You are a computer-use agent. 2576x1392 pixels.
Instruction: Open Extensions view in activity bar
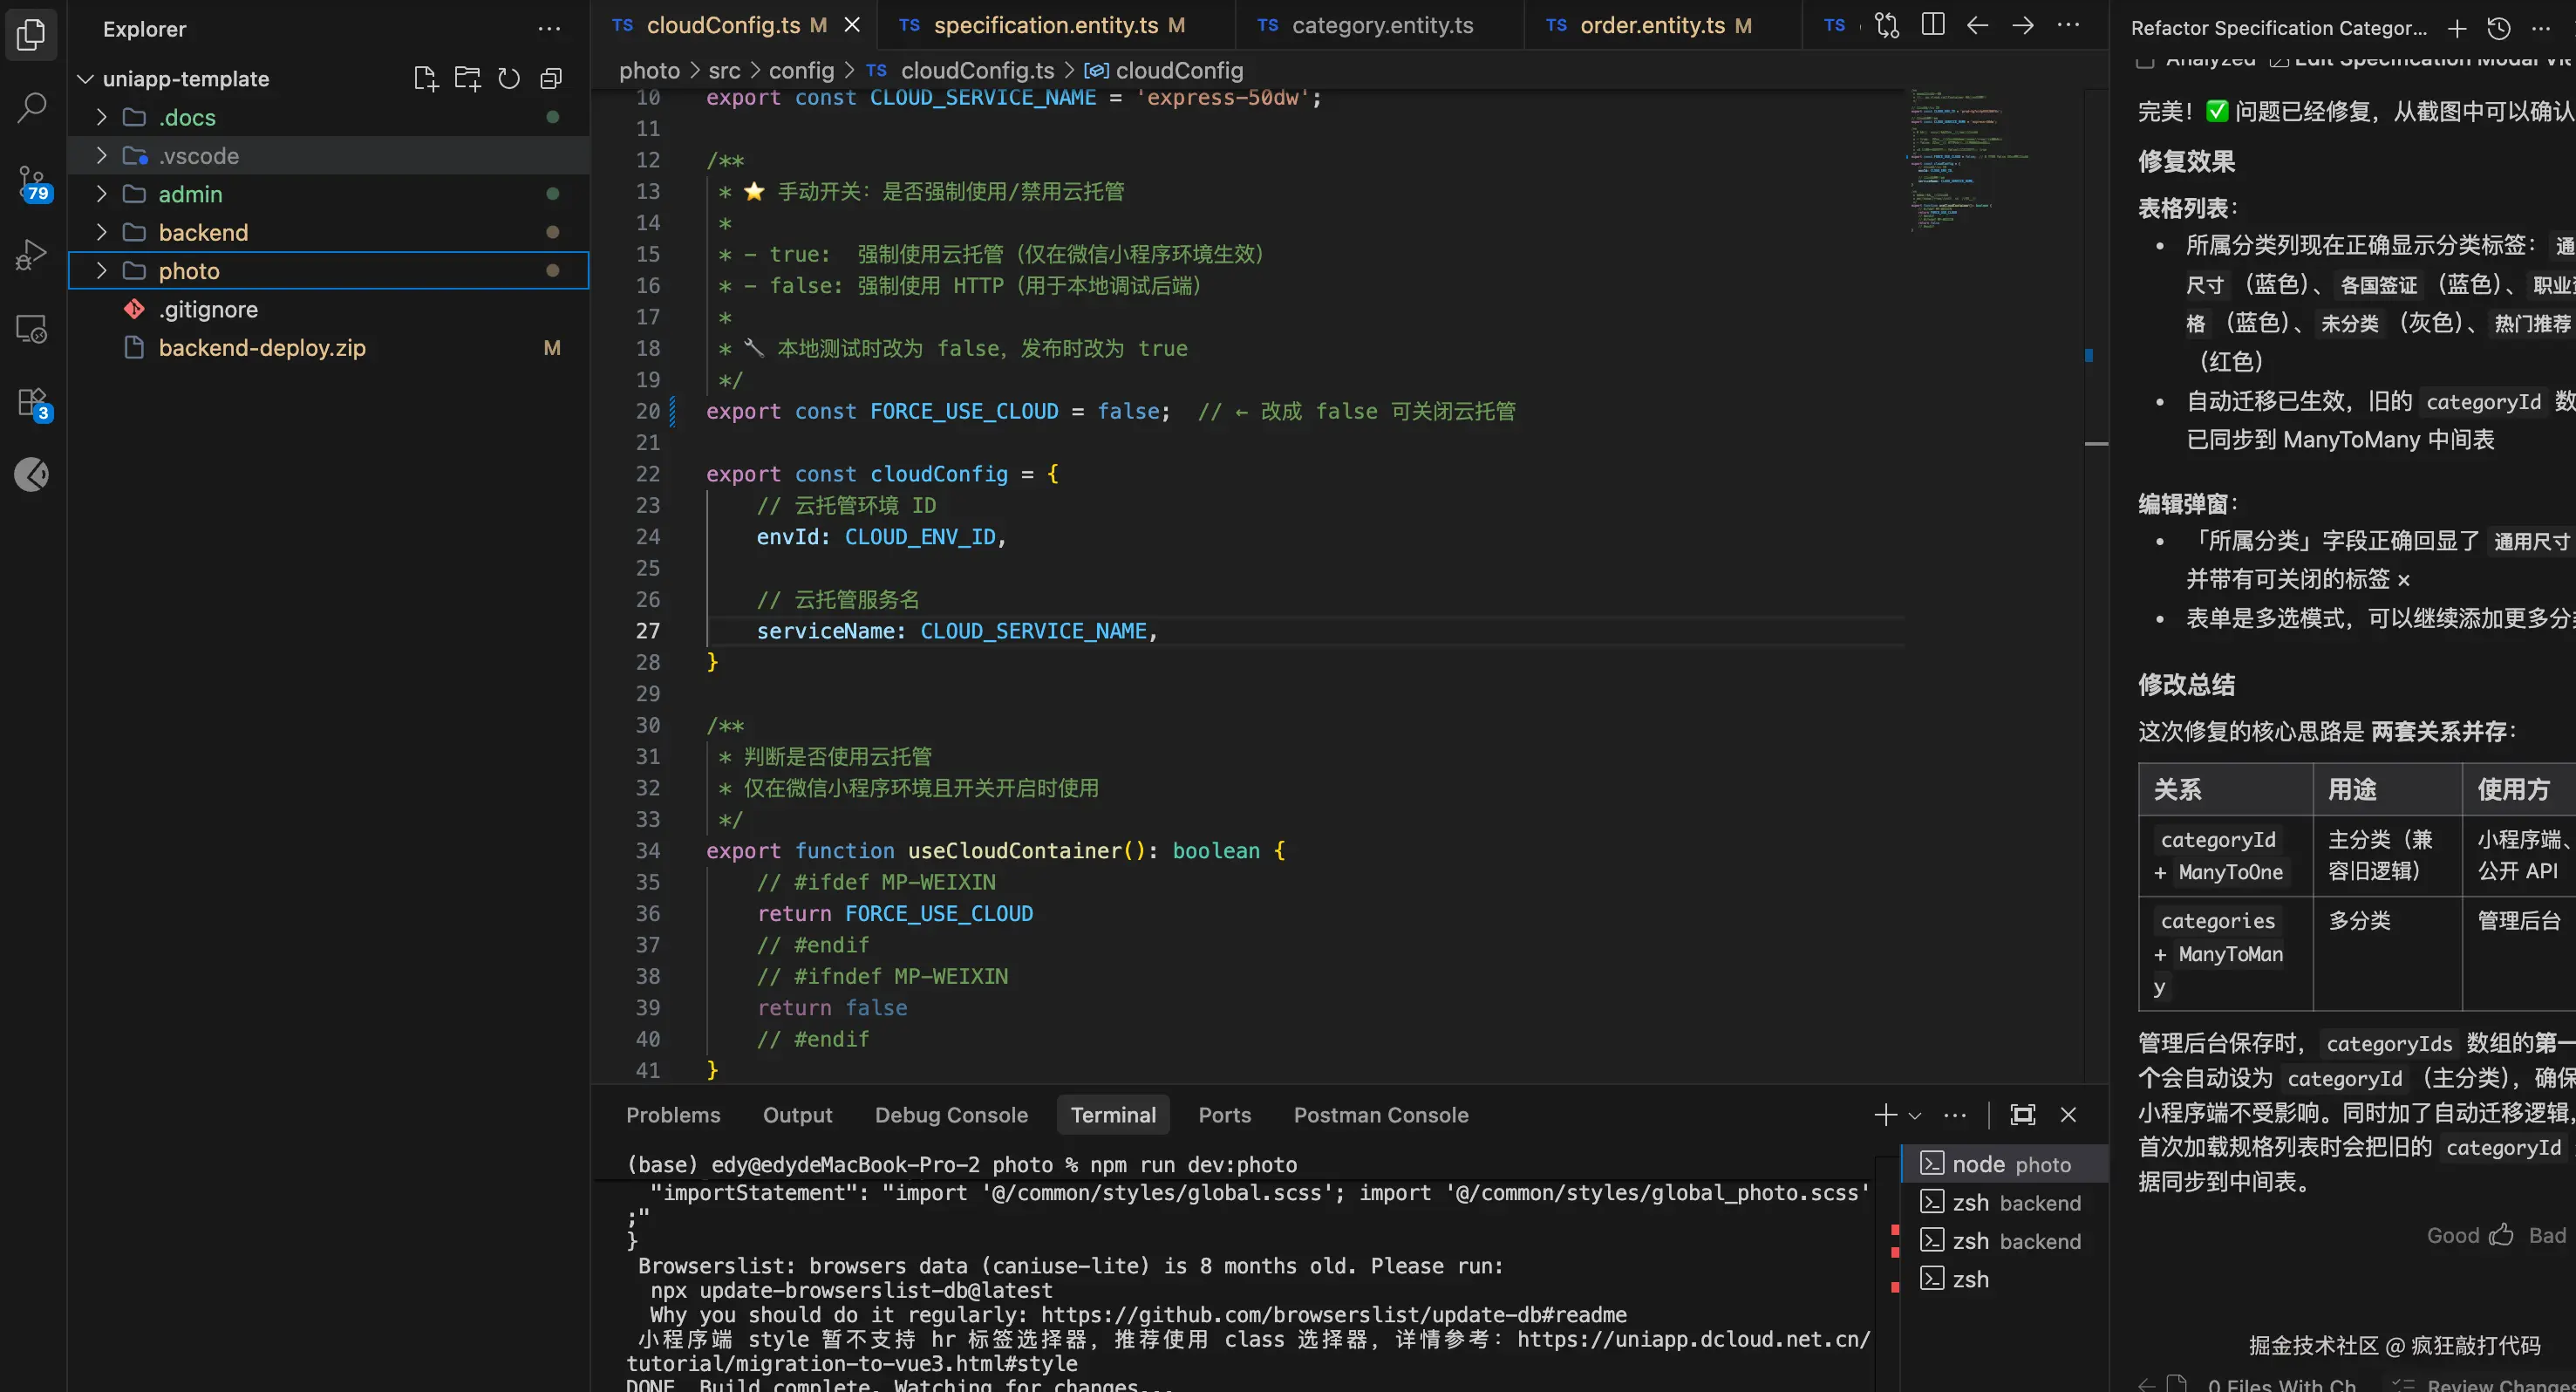point(32,402)
